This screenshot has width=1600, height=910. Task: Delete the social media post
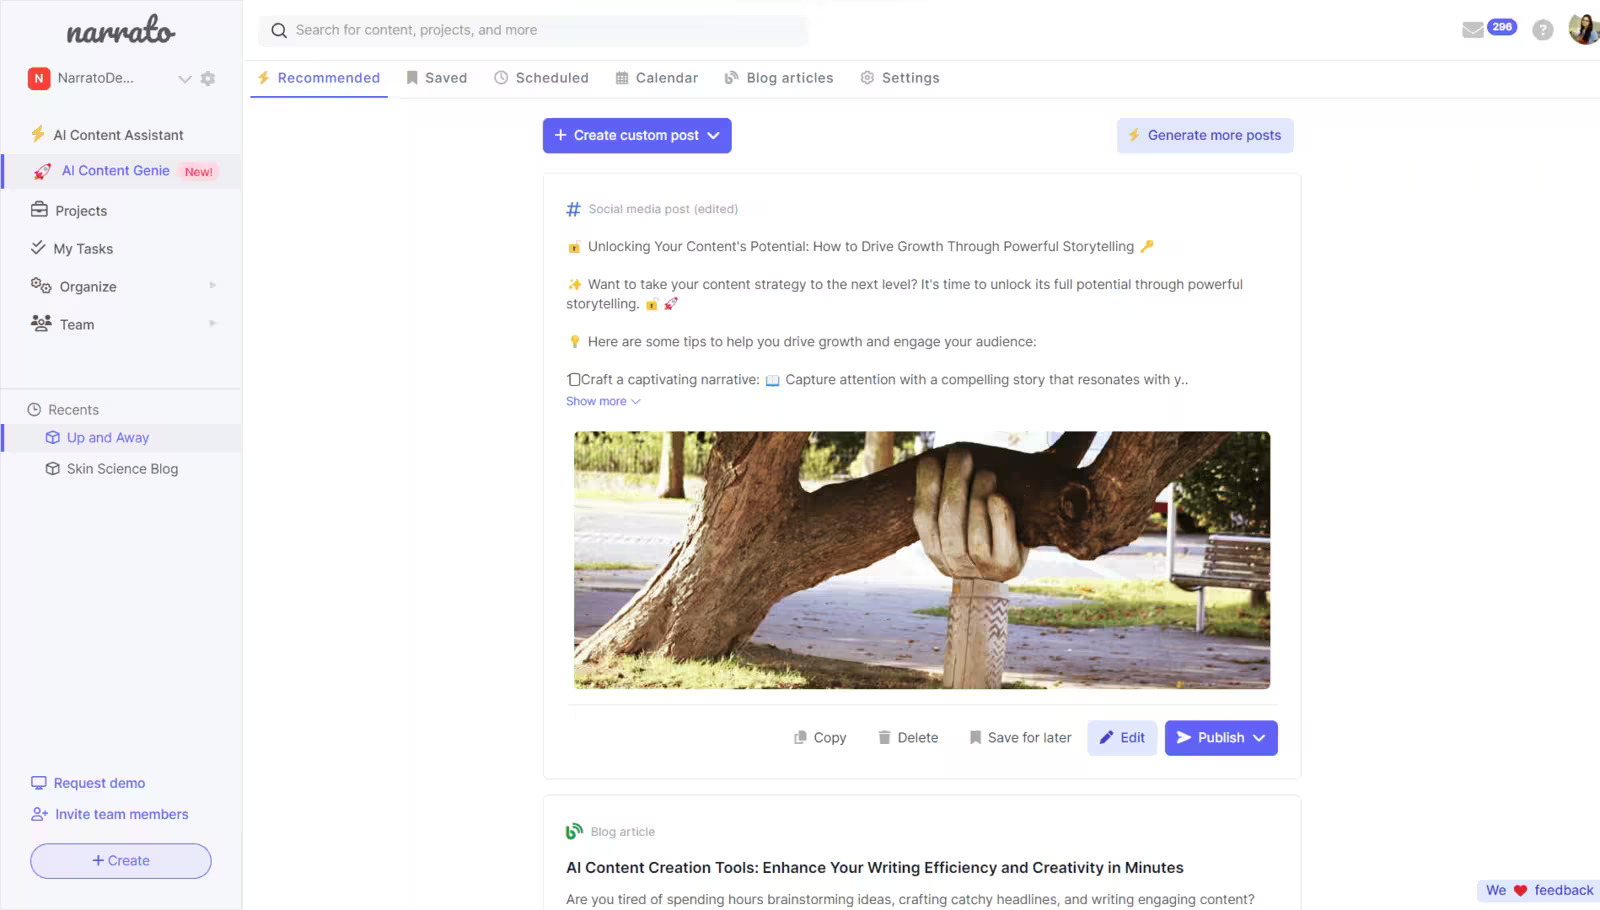(x=908, y=738)
